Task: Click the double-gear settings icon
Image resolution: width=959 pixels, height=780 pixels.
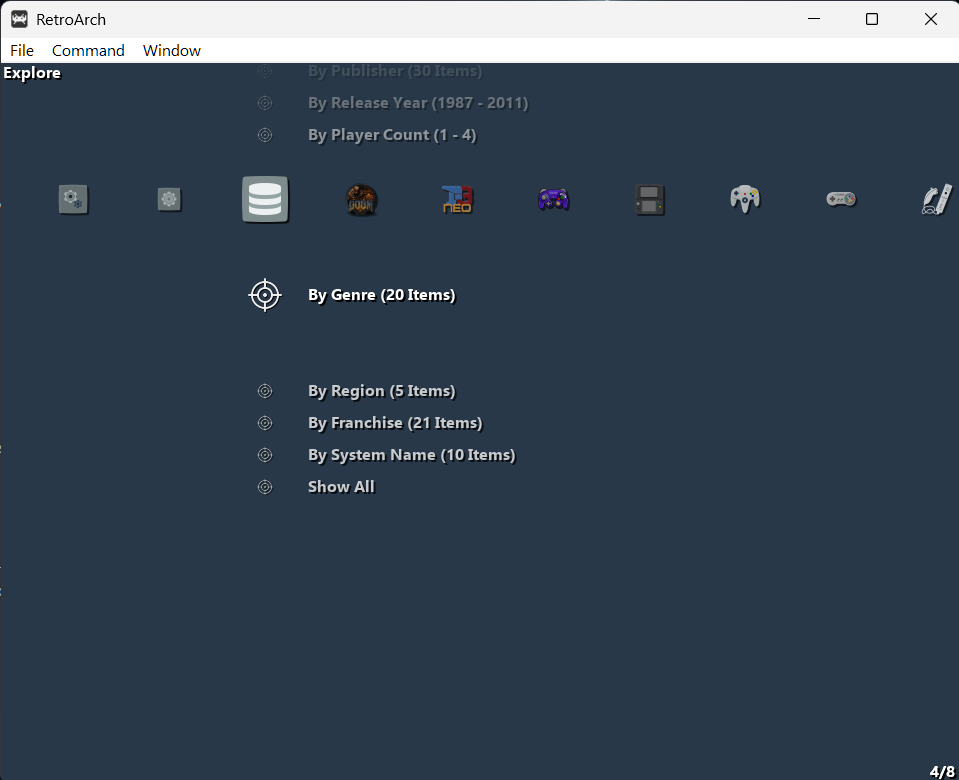Action: tap(73, 200)
